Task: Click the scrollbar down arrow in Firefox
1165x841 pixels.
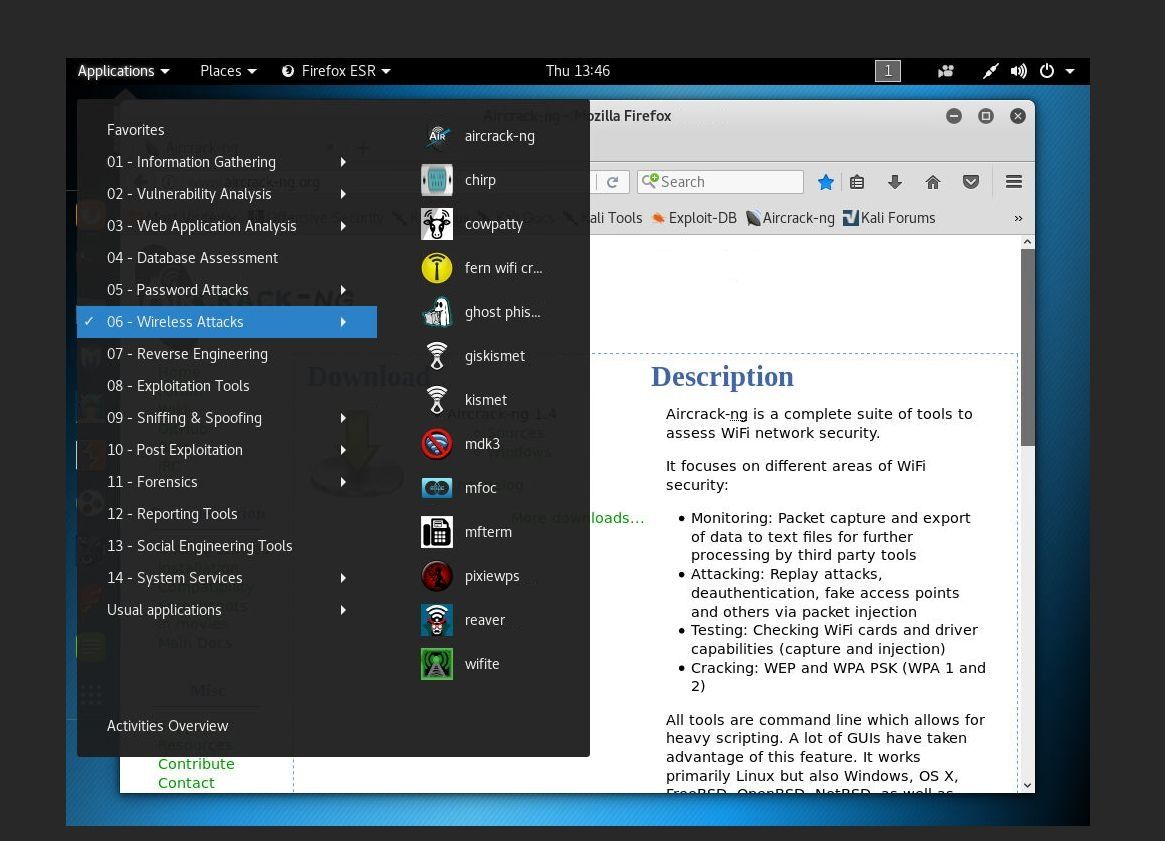Action: (1028, 785)
